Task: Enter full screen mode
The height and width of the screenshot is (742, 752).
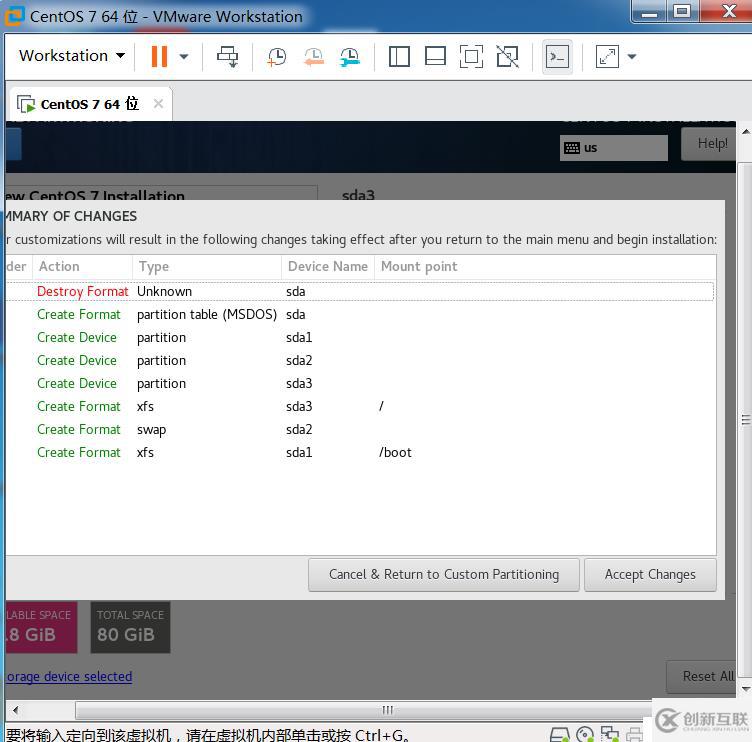Action: pos(471,57)
